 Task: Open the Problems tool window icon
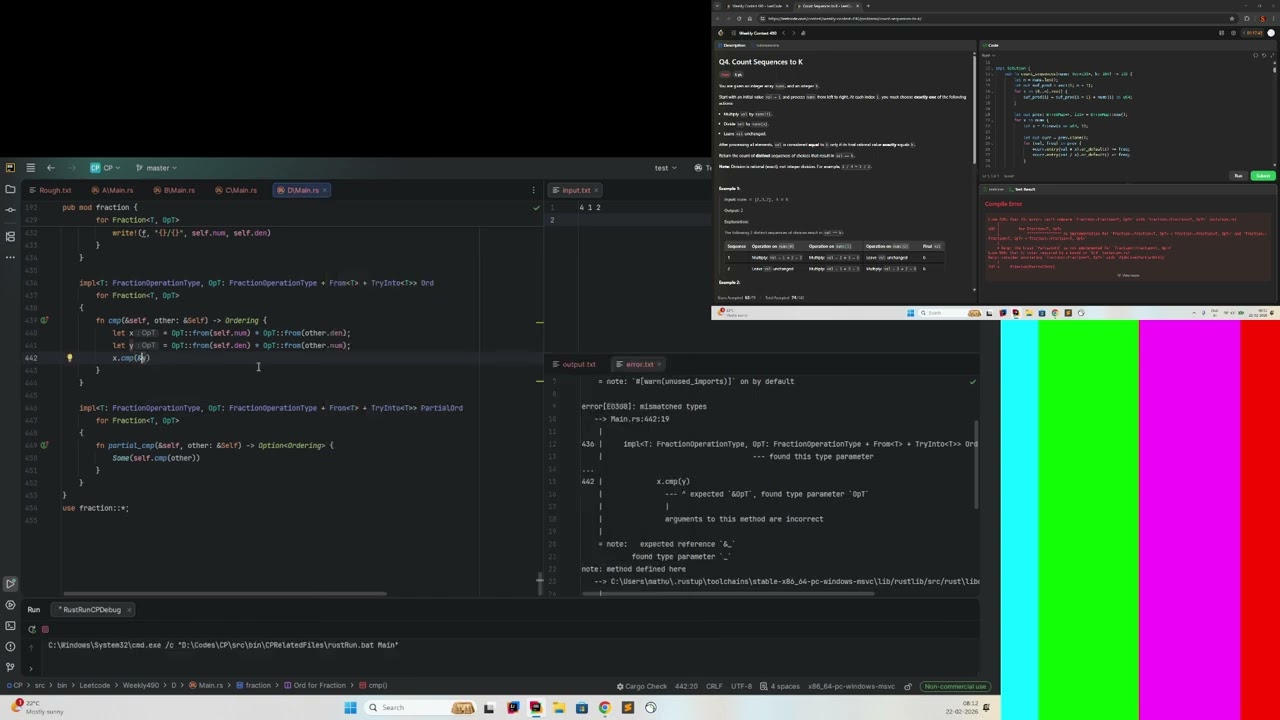(10, 647)
